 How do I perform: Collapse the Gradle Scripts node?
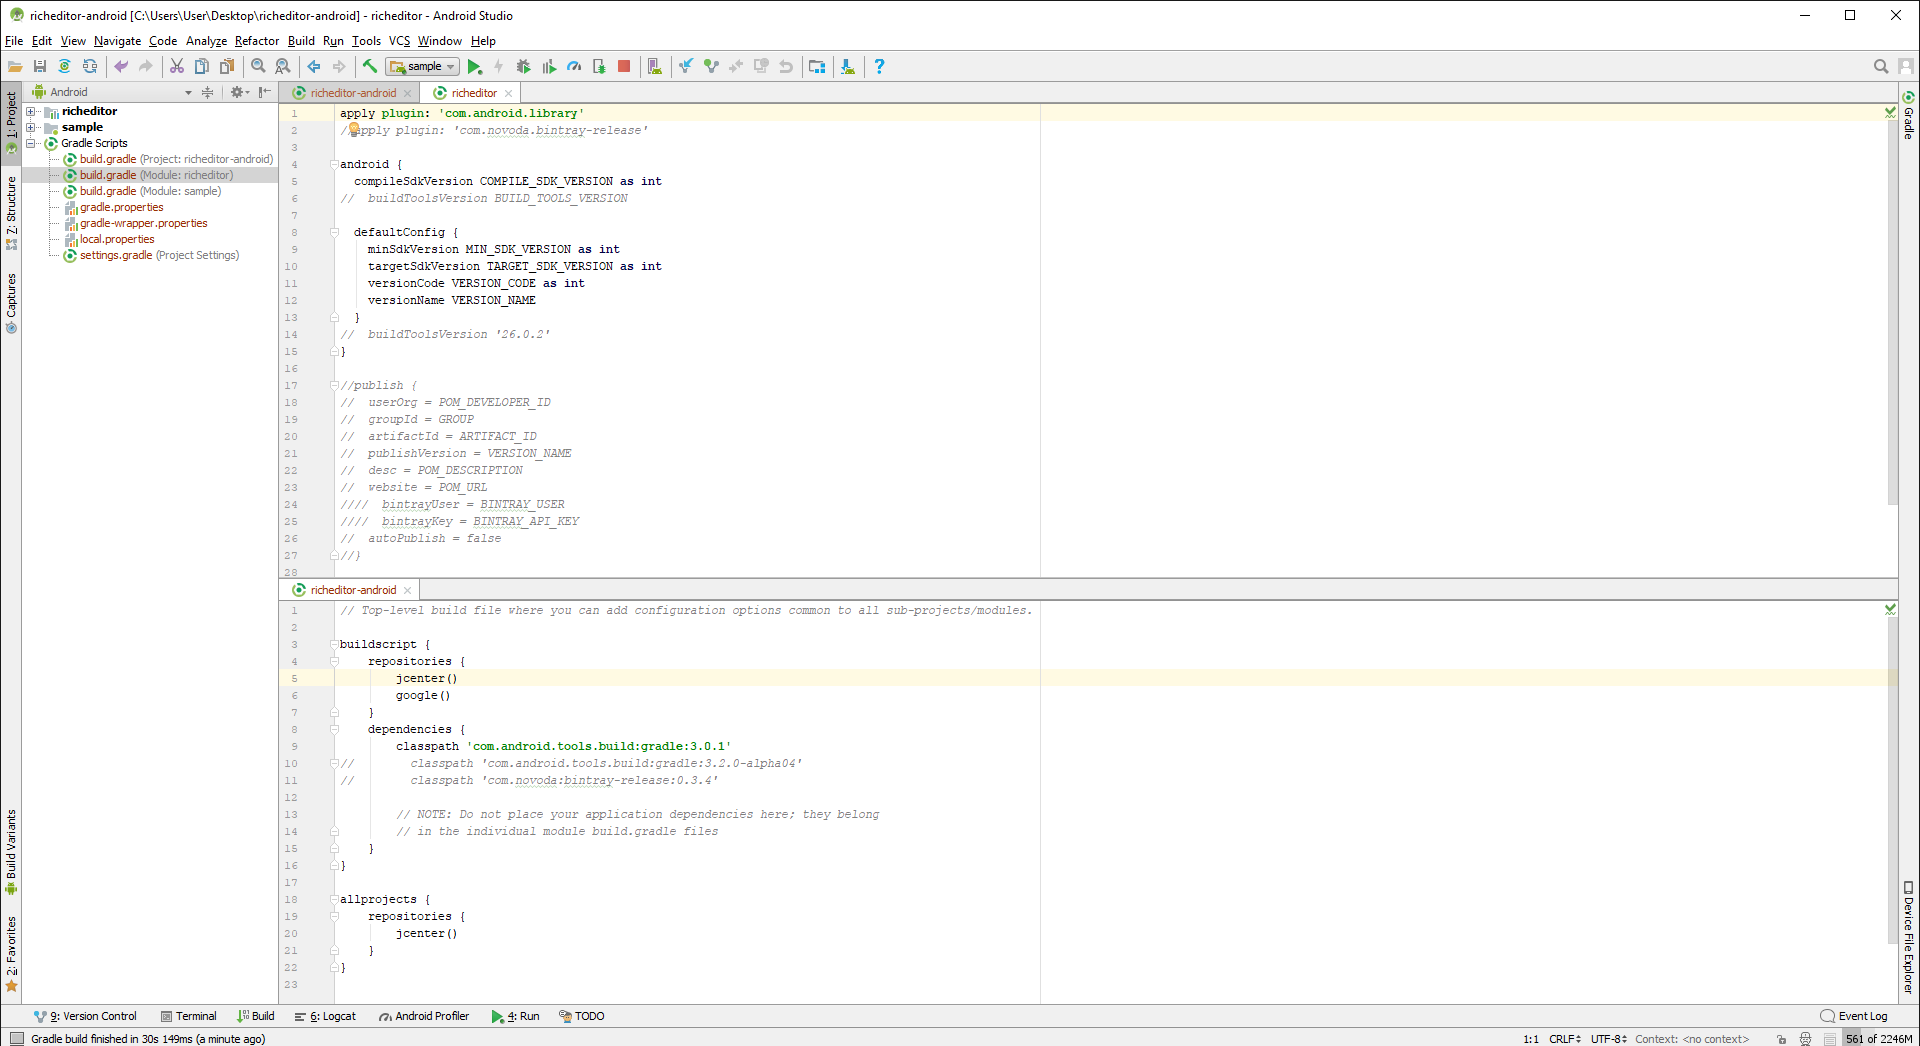point(31,143)
